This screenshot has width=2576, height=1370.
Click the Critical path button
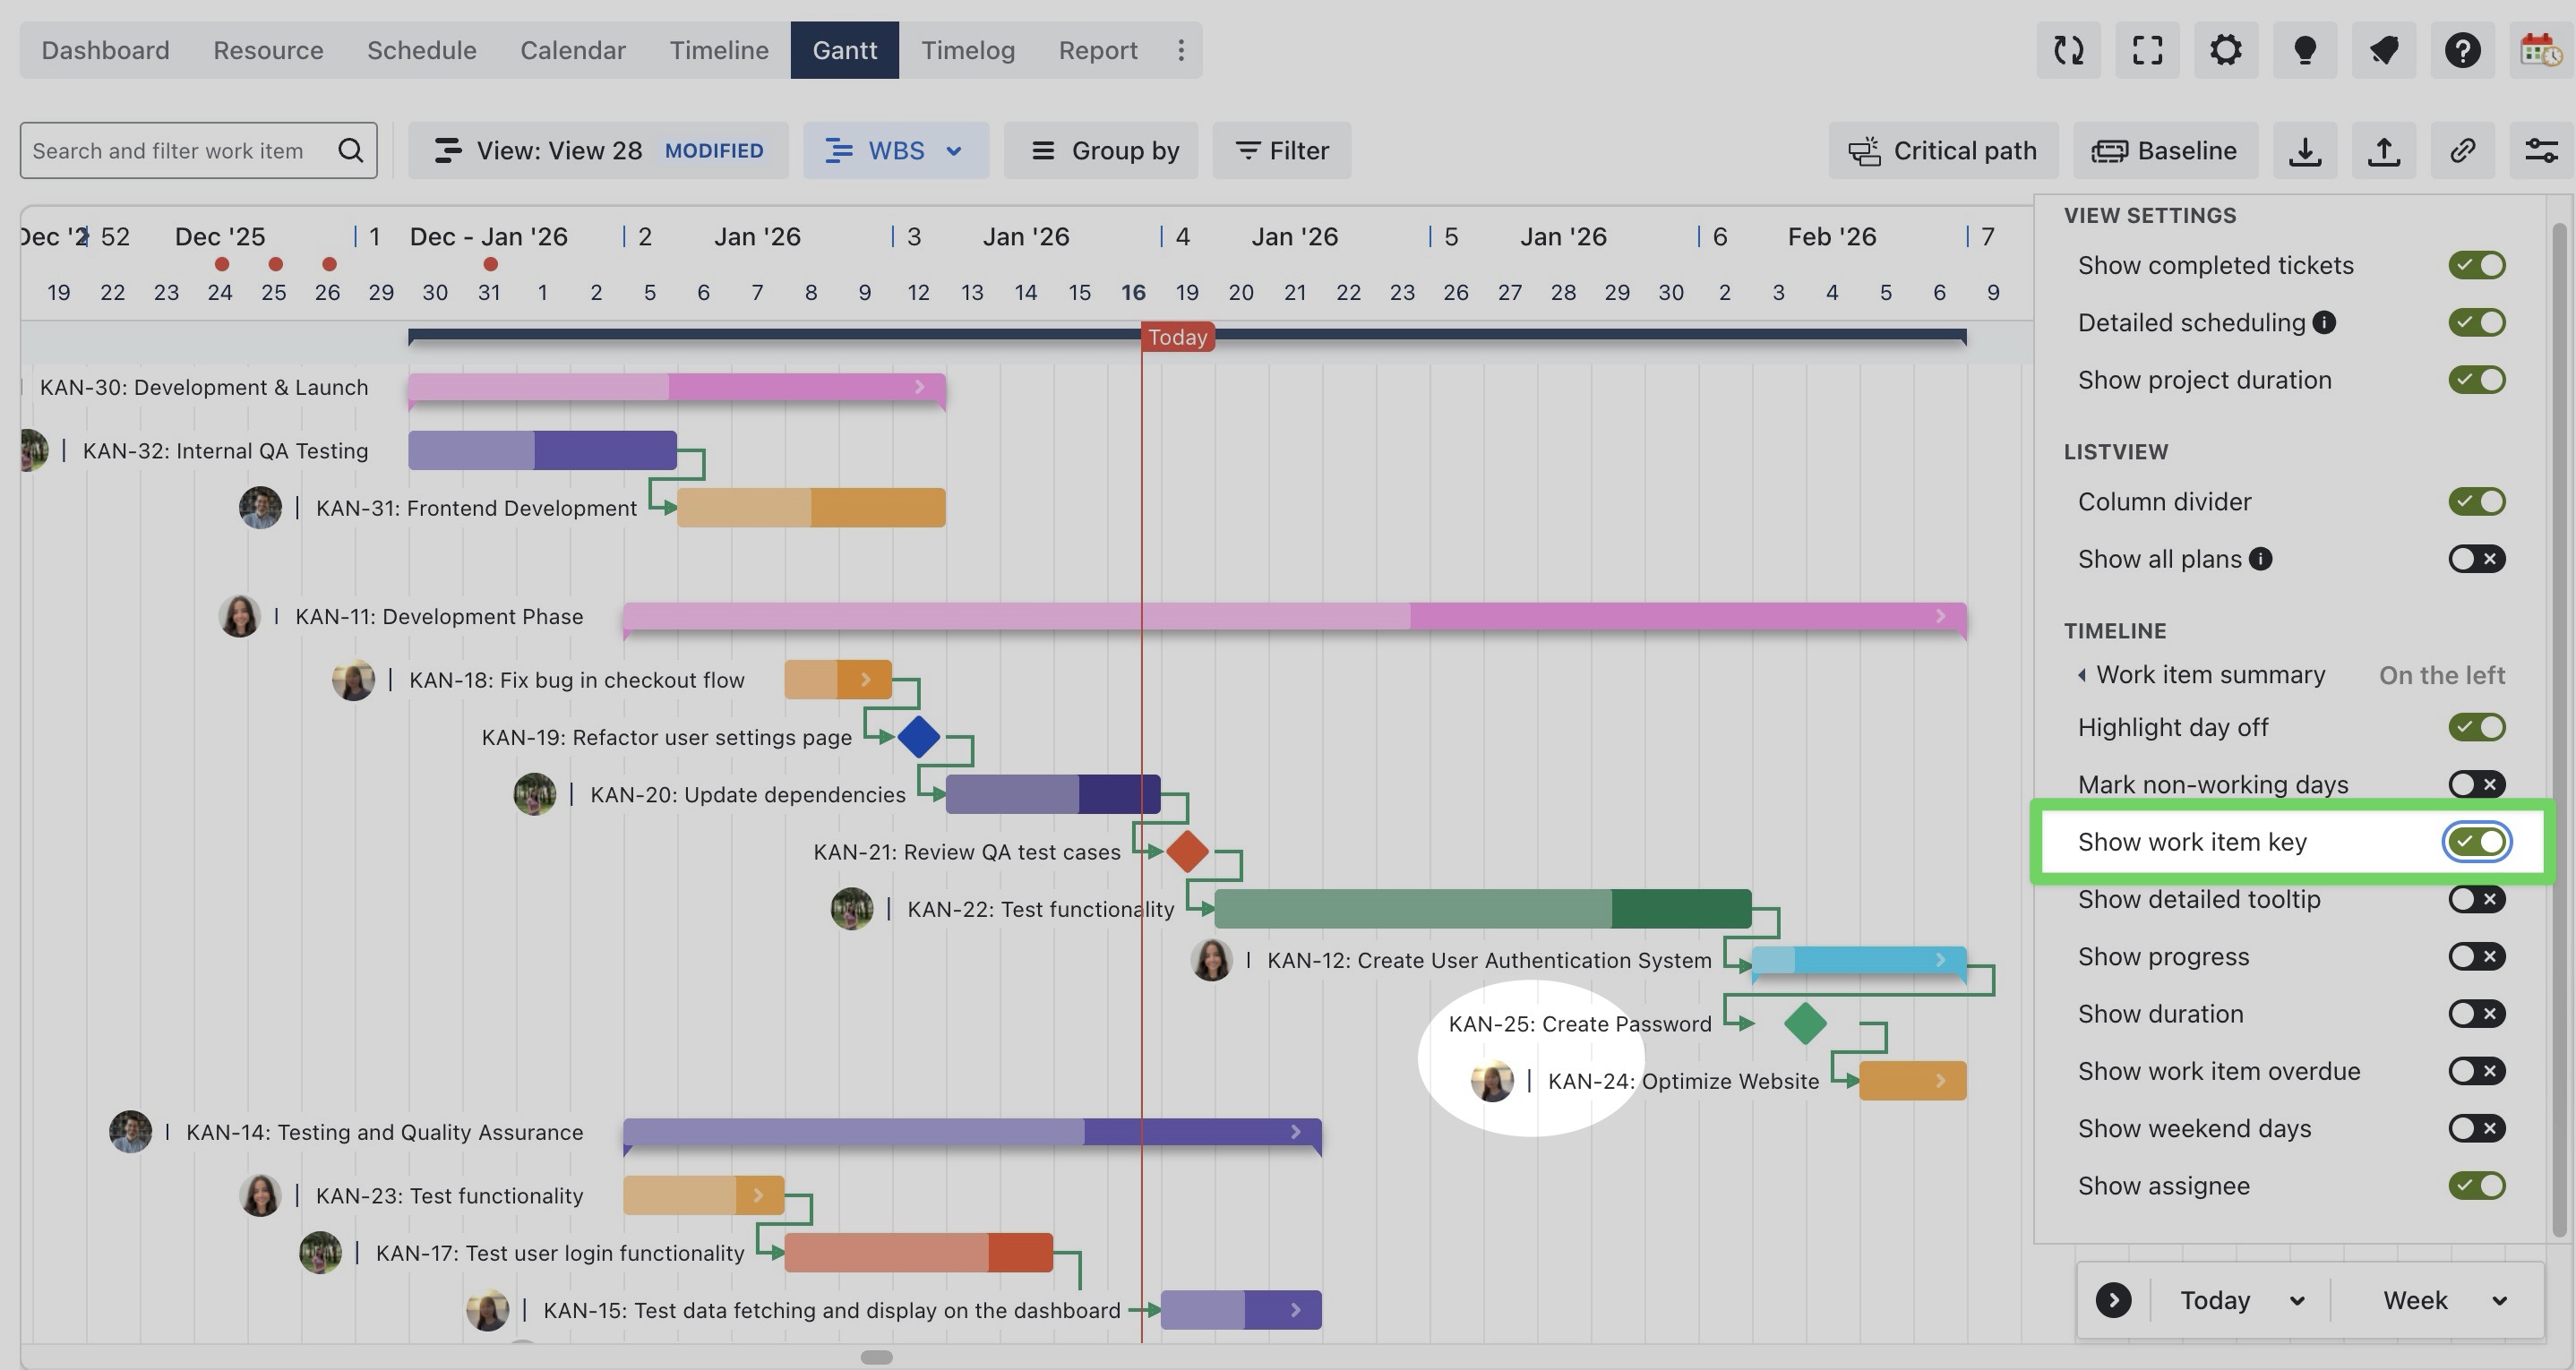[1942, 151]
